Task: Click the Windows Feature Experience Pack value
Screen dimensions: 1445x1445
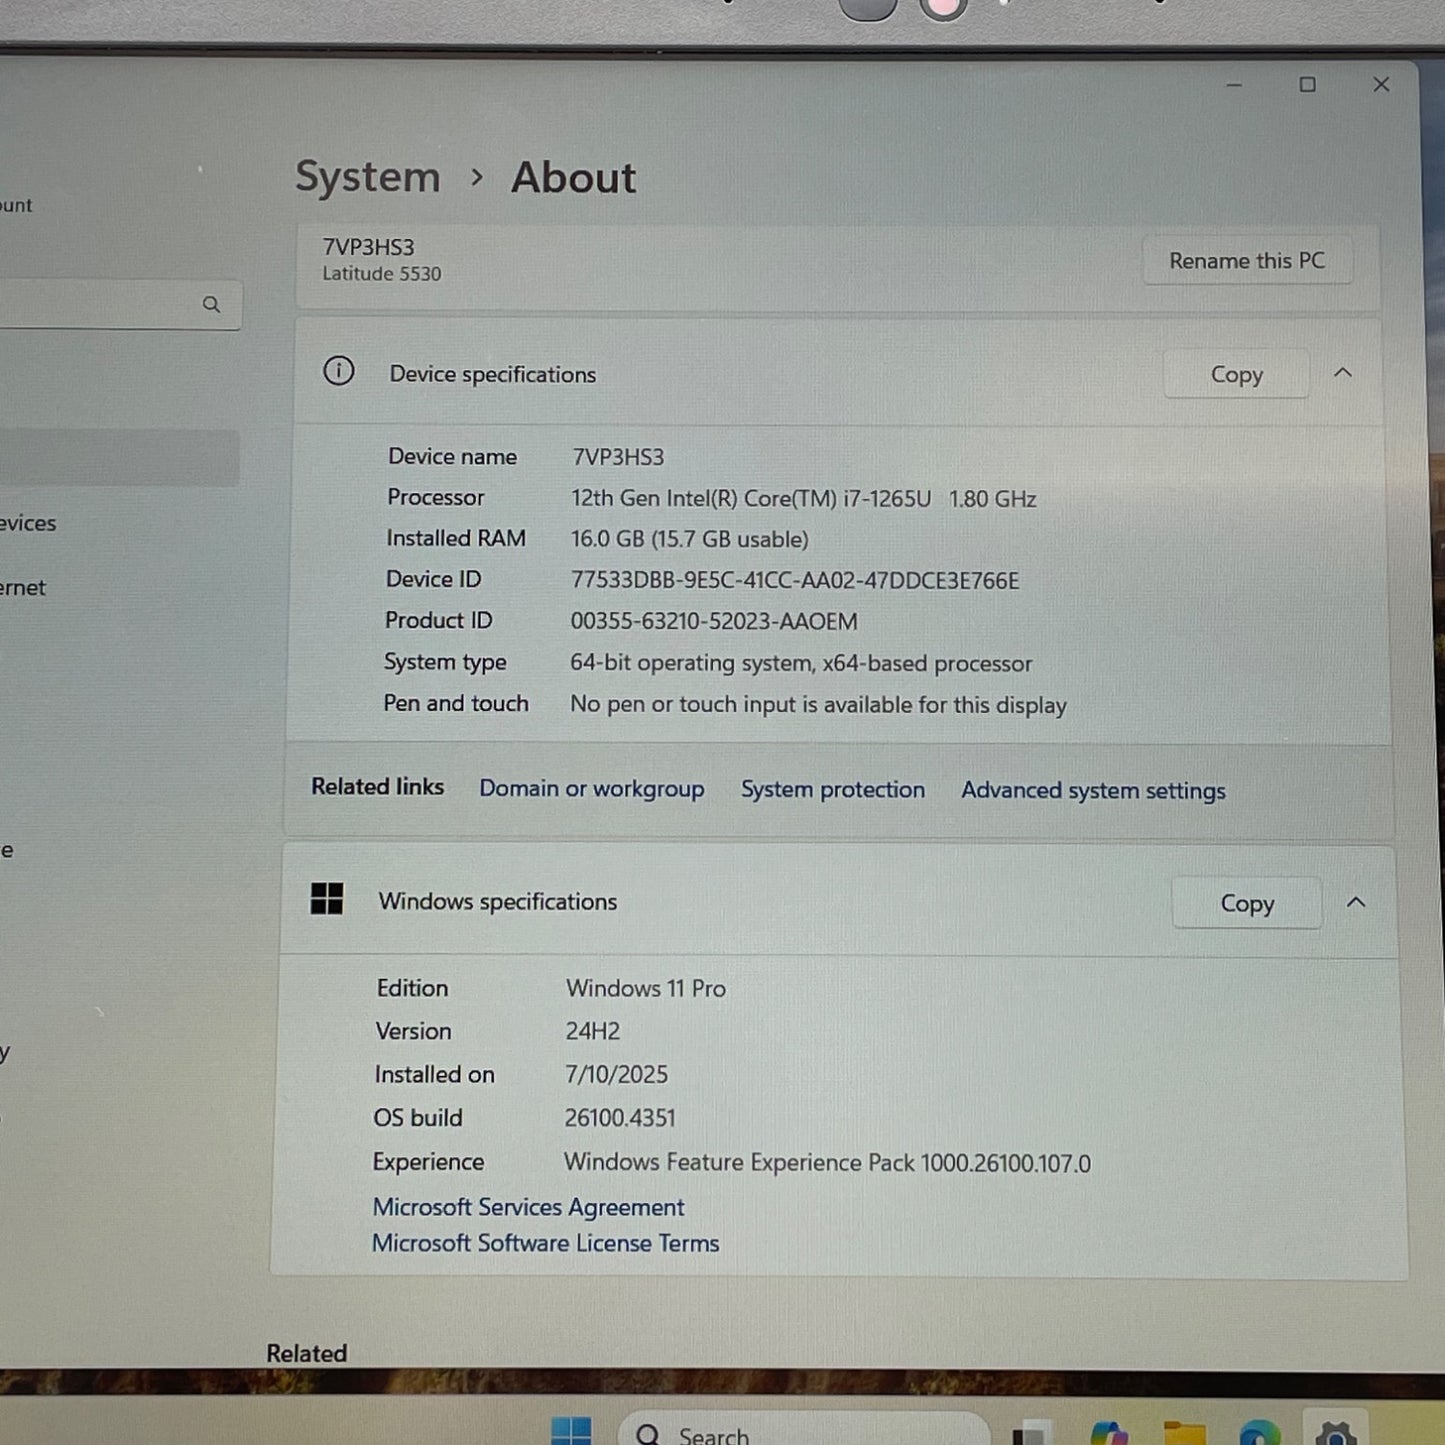Action: pyautogui.click(x=827, y=1162)
